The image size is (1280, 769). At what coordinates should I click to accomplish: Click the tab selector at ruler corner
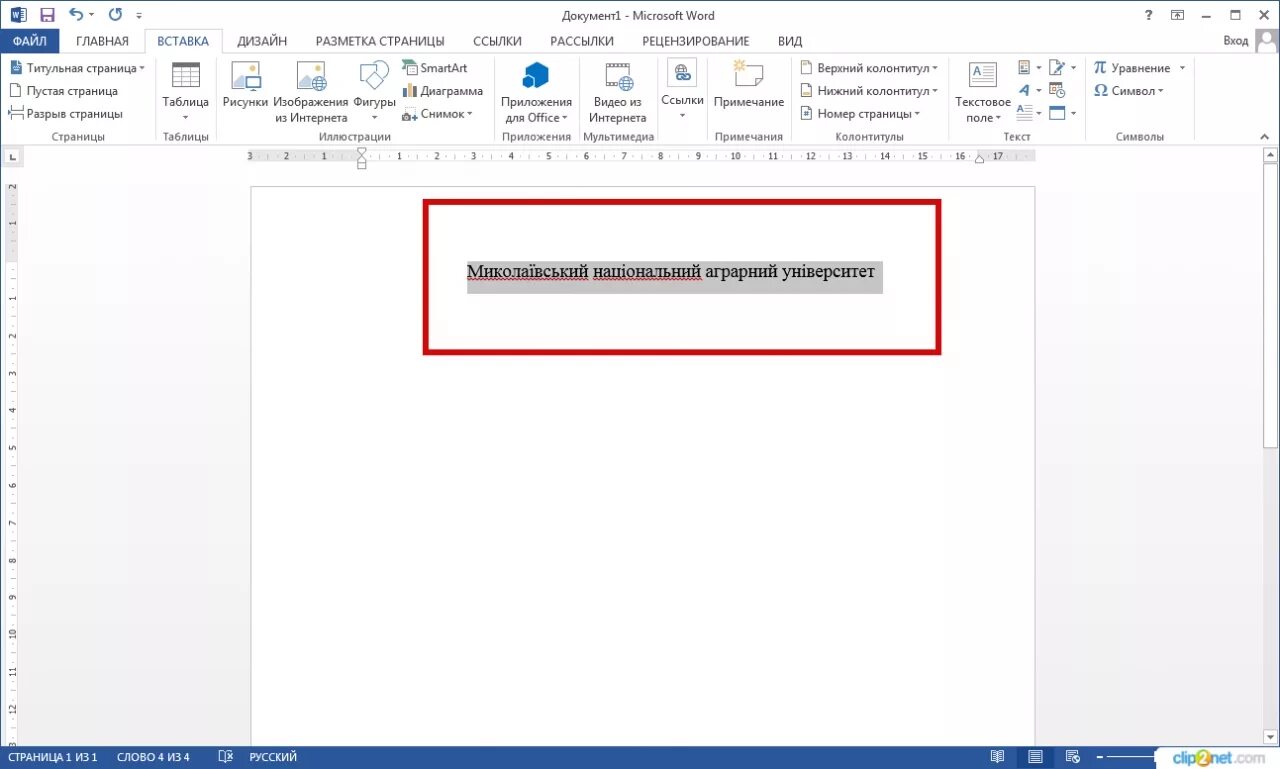(12, 156)
